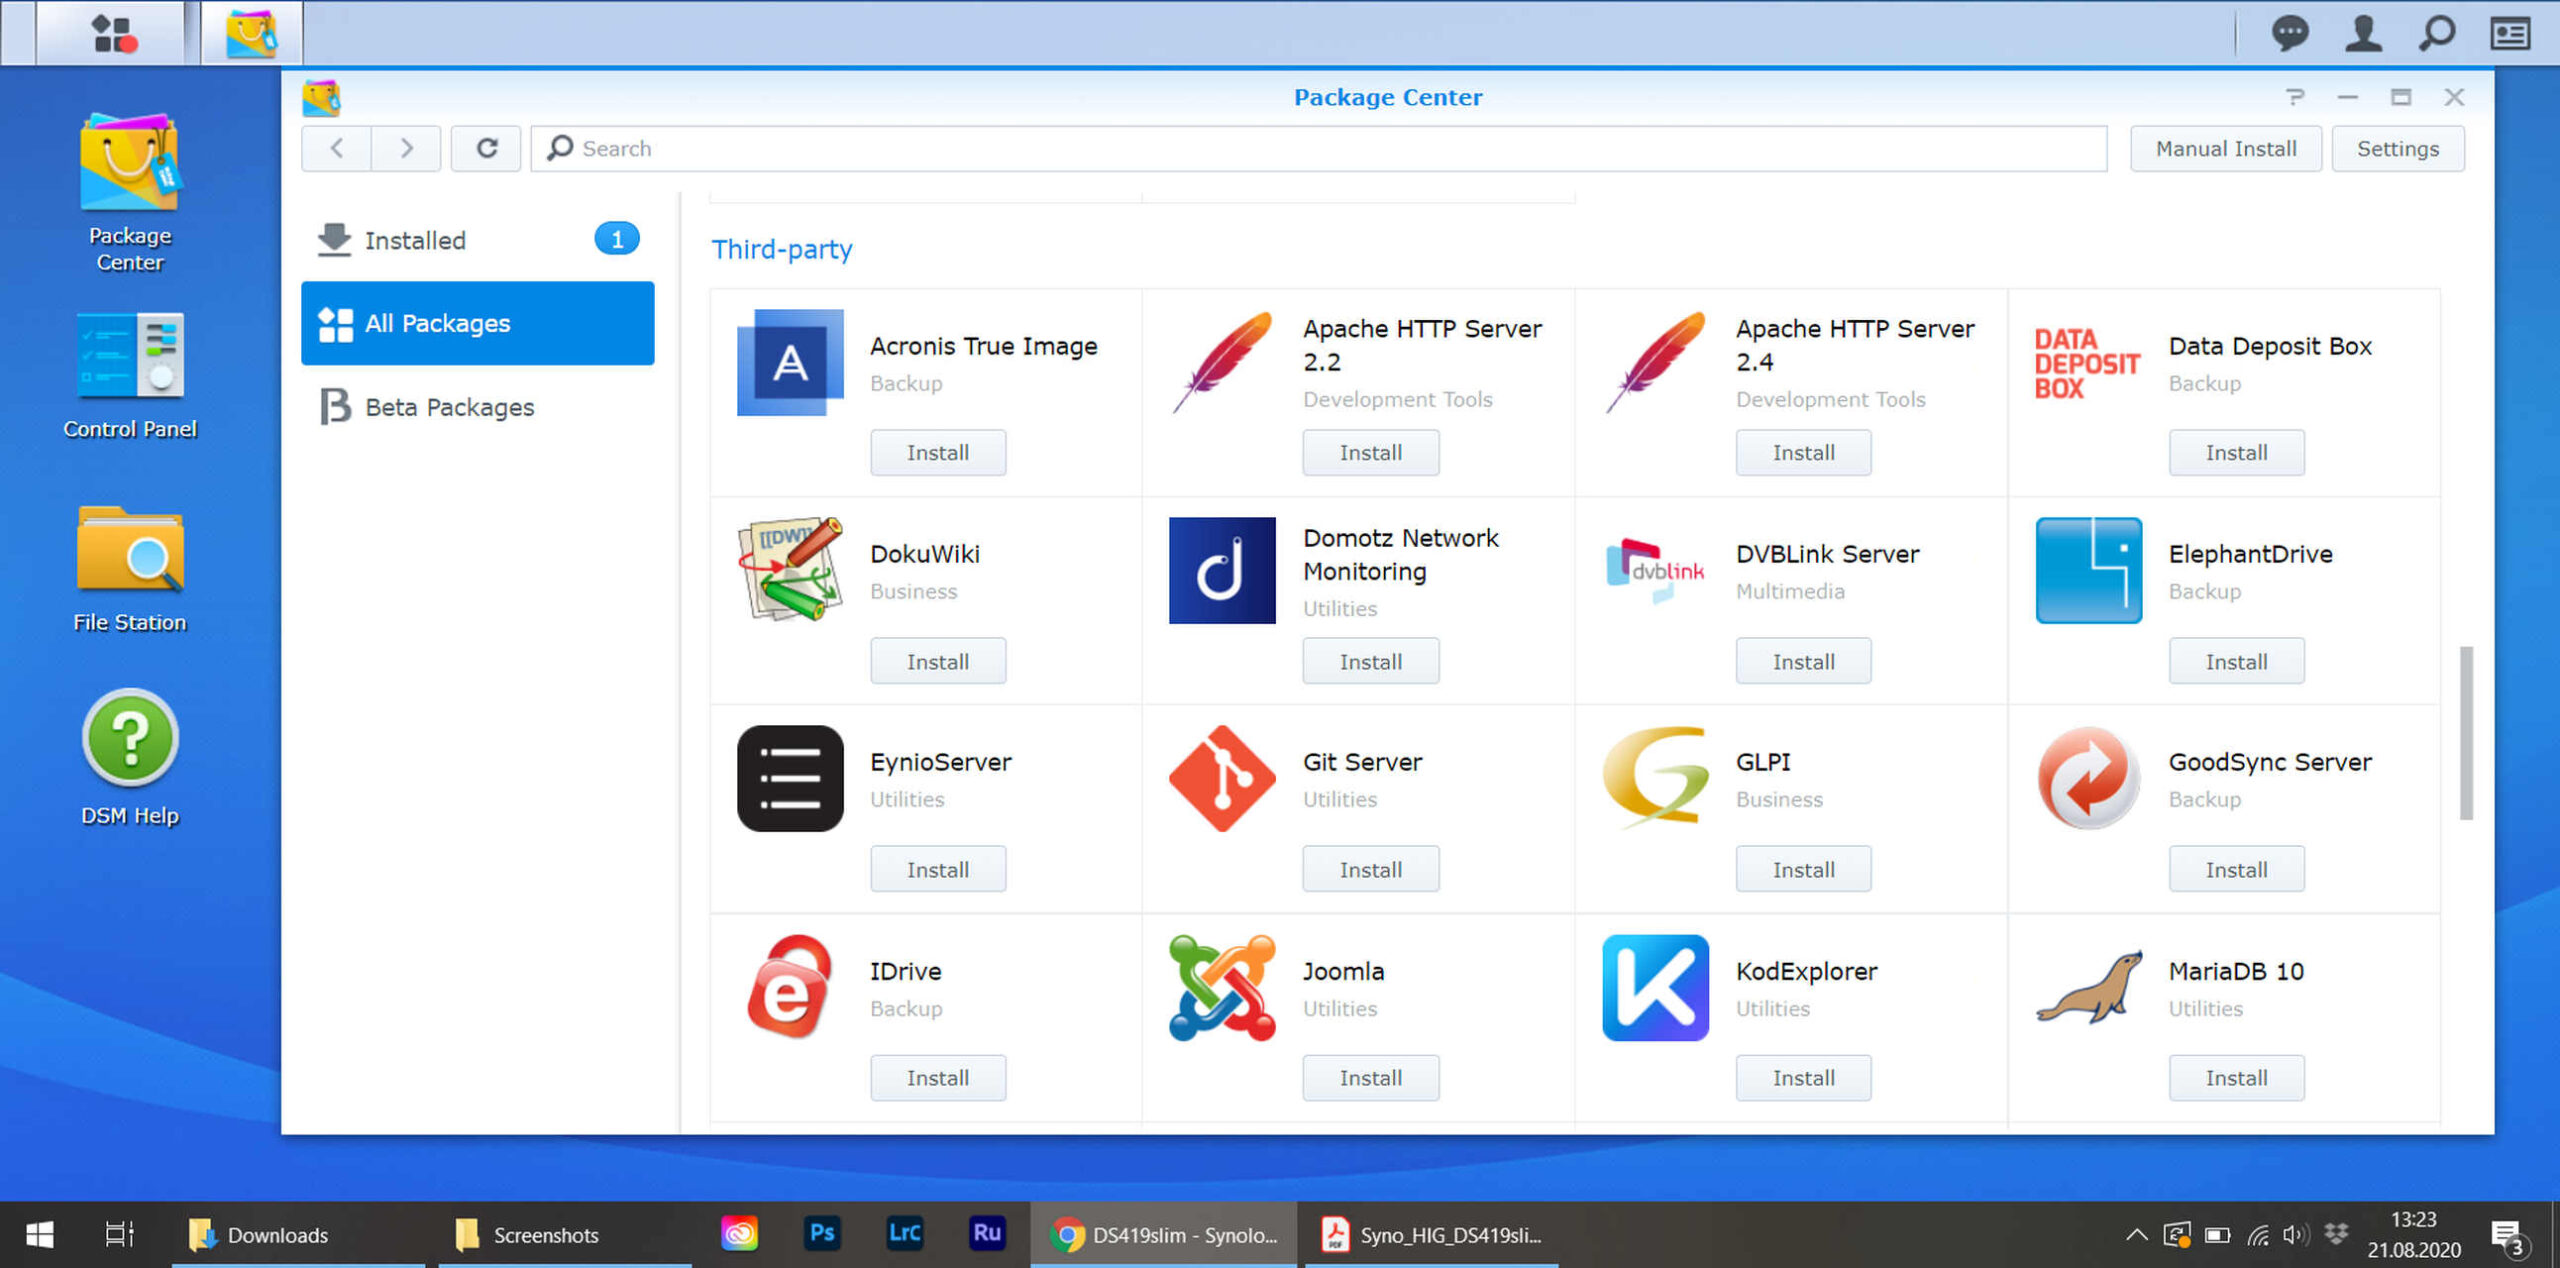Install IDrive
This screenshot has width=2560, height=1268.
point(937,1078)
